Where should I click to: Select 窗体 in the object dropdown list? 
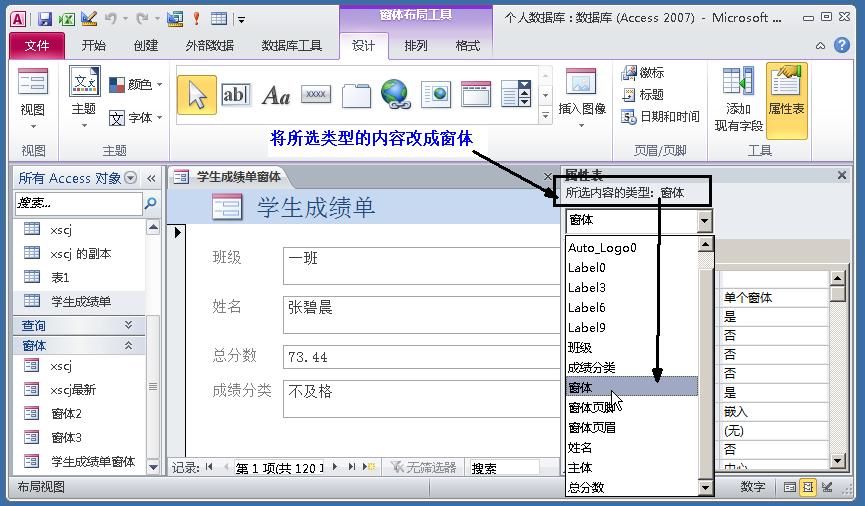coord(632,387)
